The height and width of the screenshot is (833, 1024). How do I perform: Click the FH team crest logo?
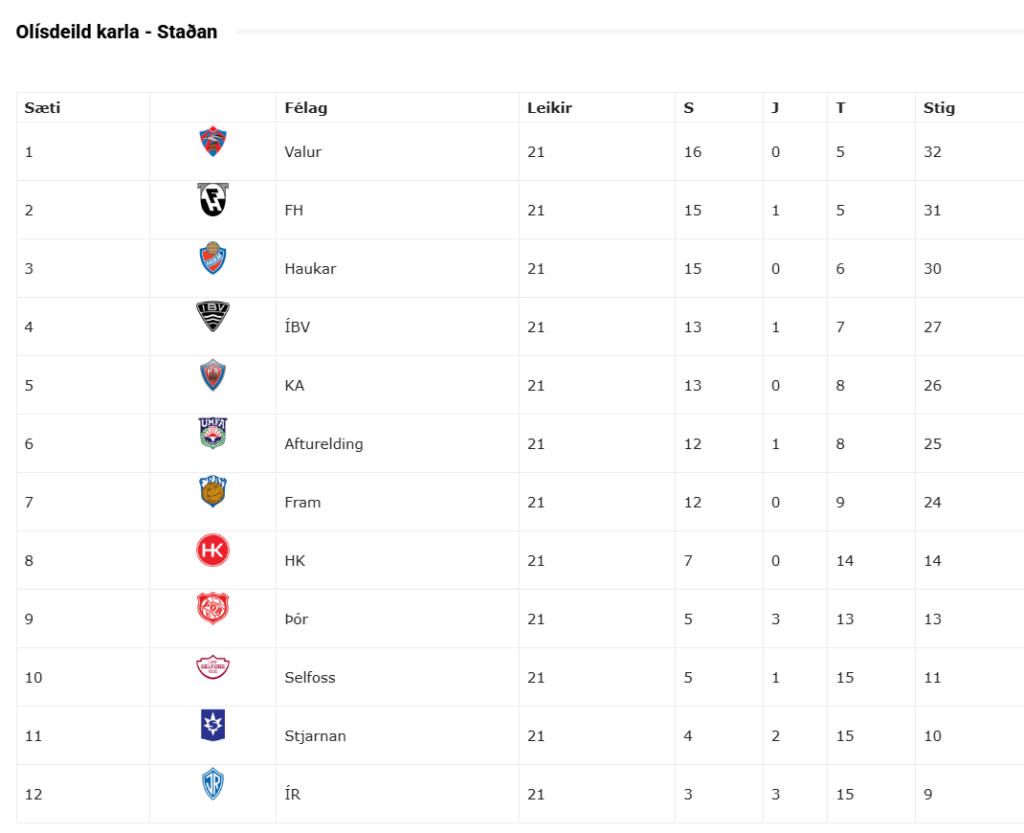tap(212, 200)
